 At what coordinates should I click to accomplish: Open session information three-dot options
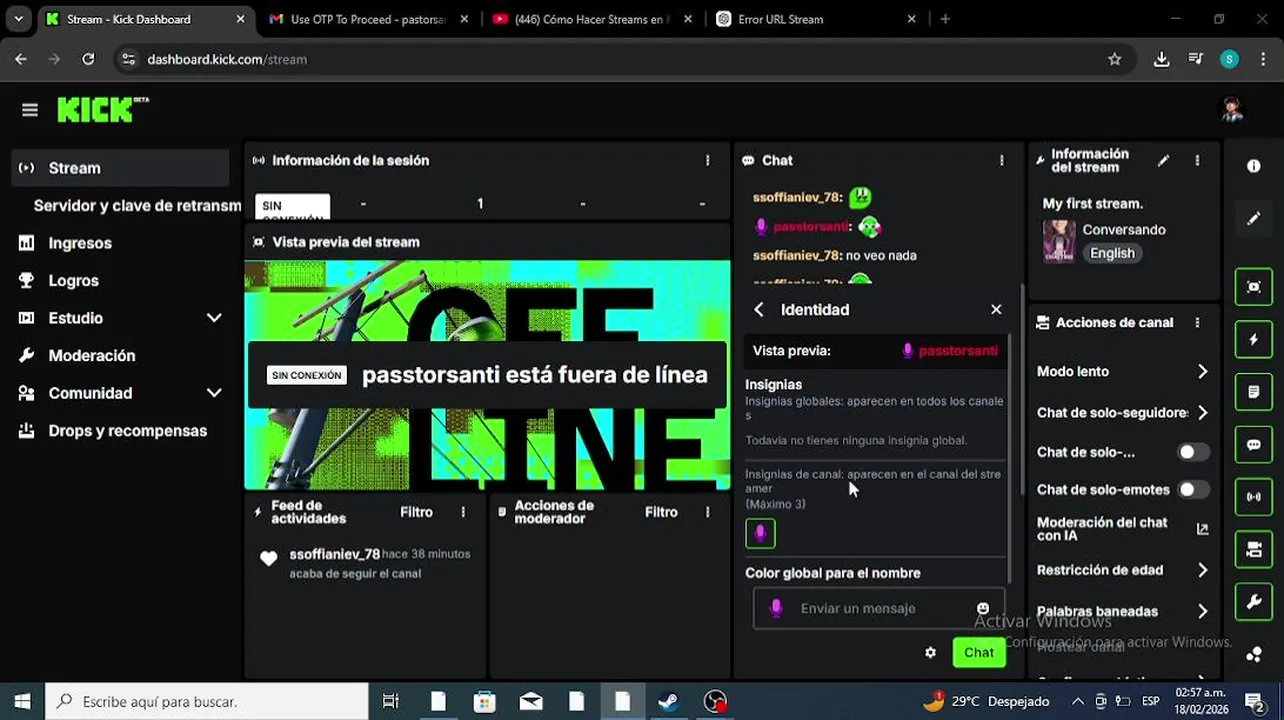(707, 160)
